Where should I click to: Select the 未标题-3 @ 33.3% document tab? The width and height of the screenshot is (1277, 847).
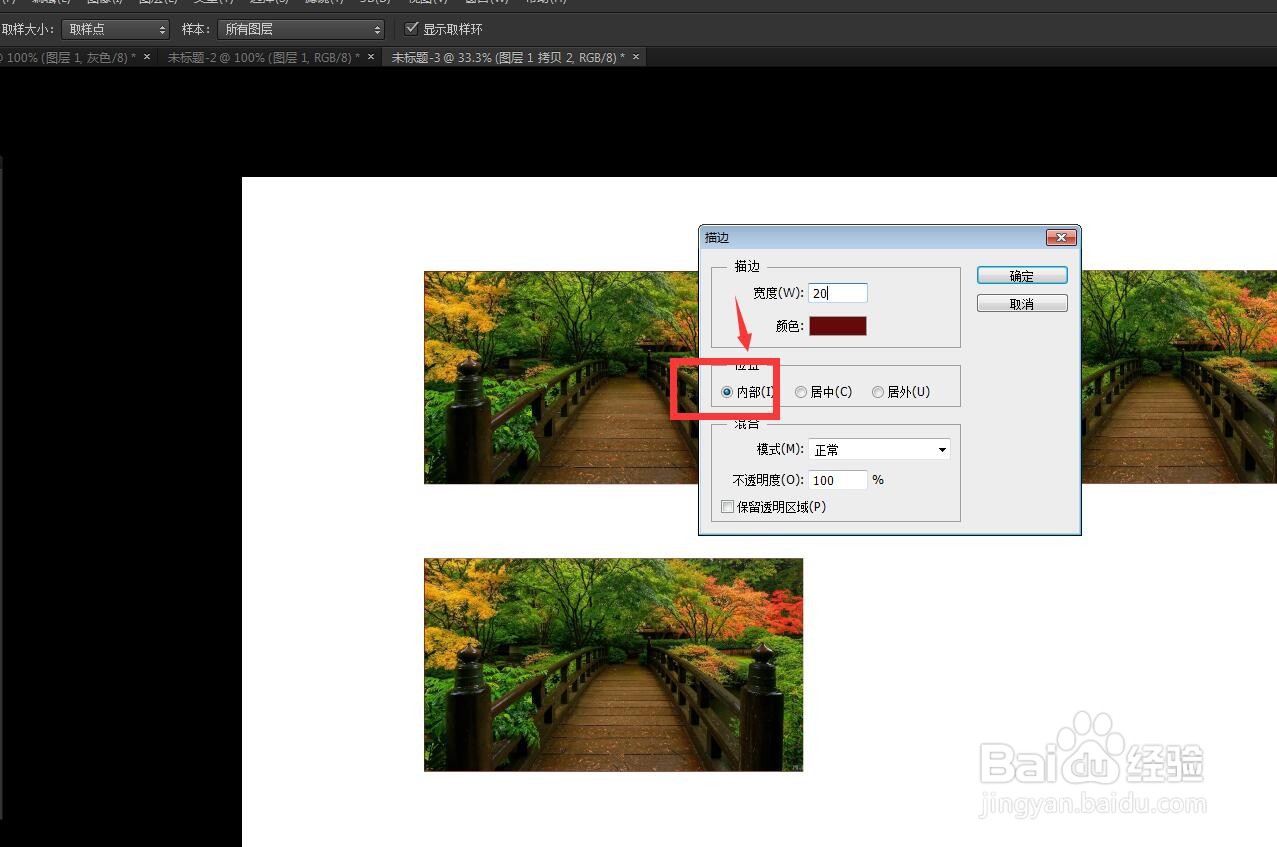pyautogui.click(x=508, y=58)
